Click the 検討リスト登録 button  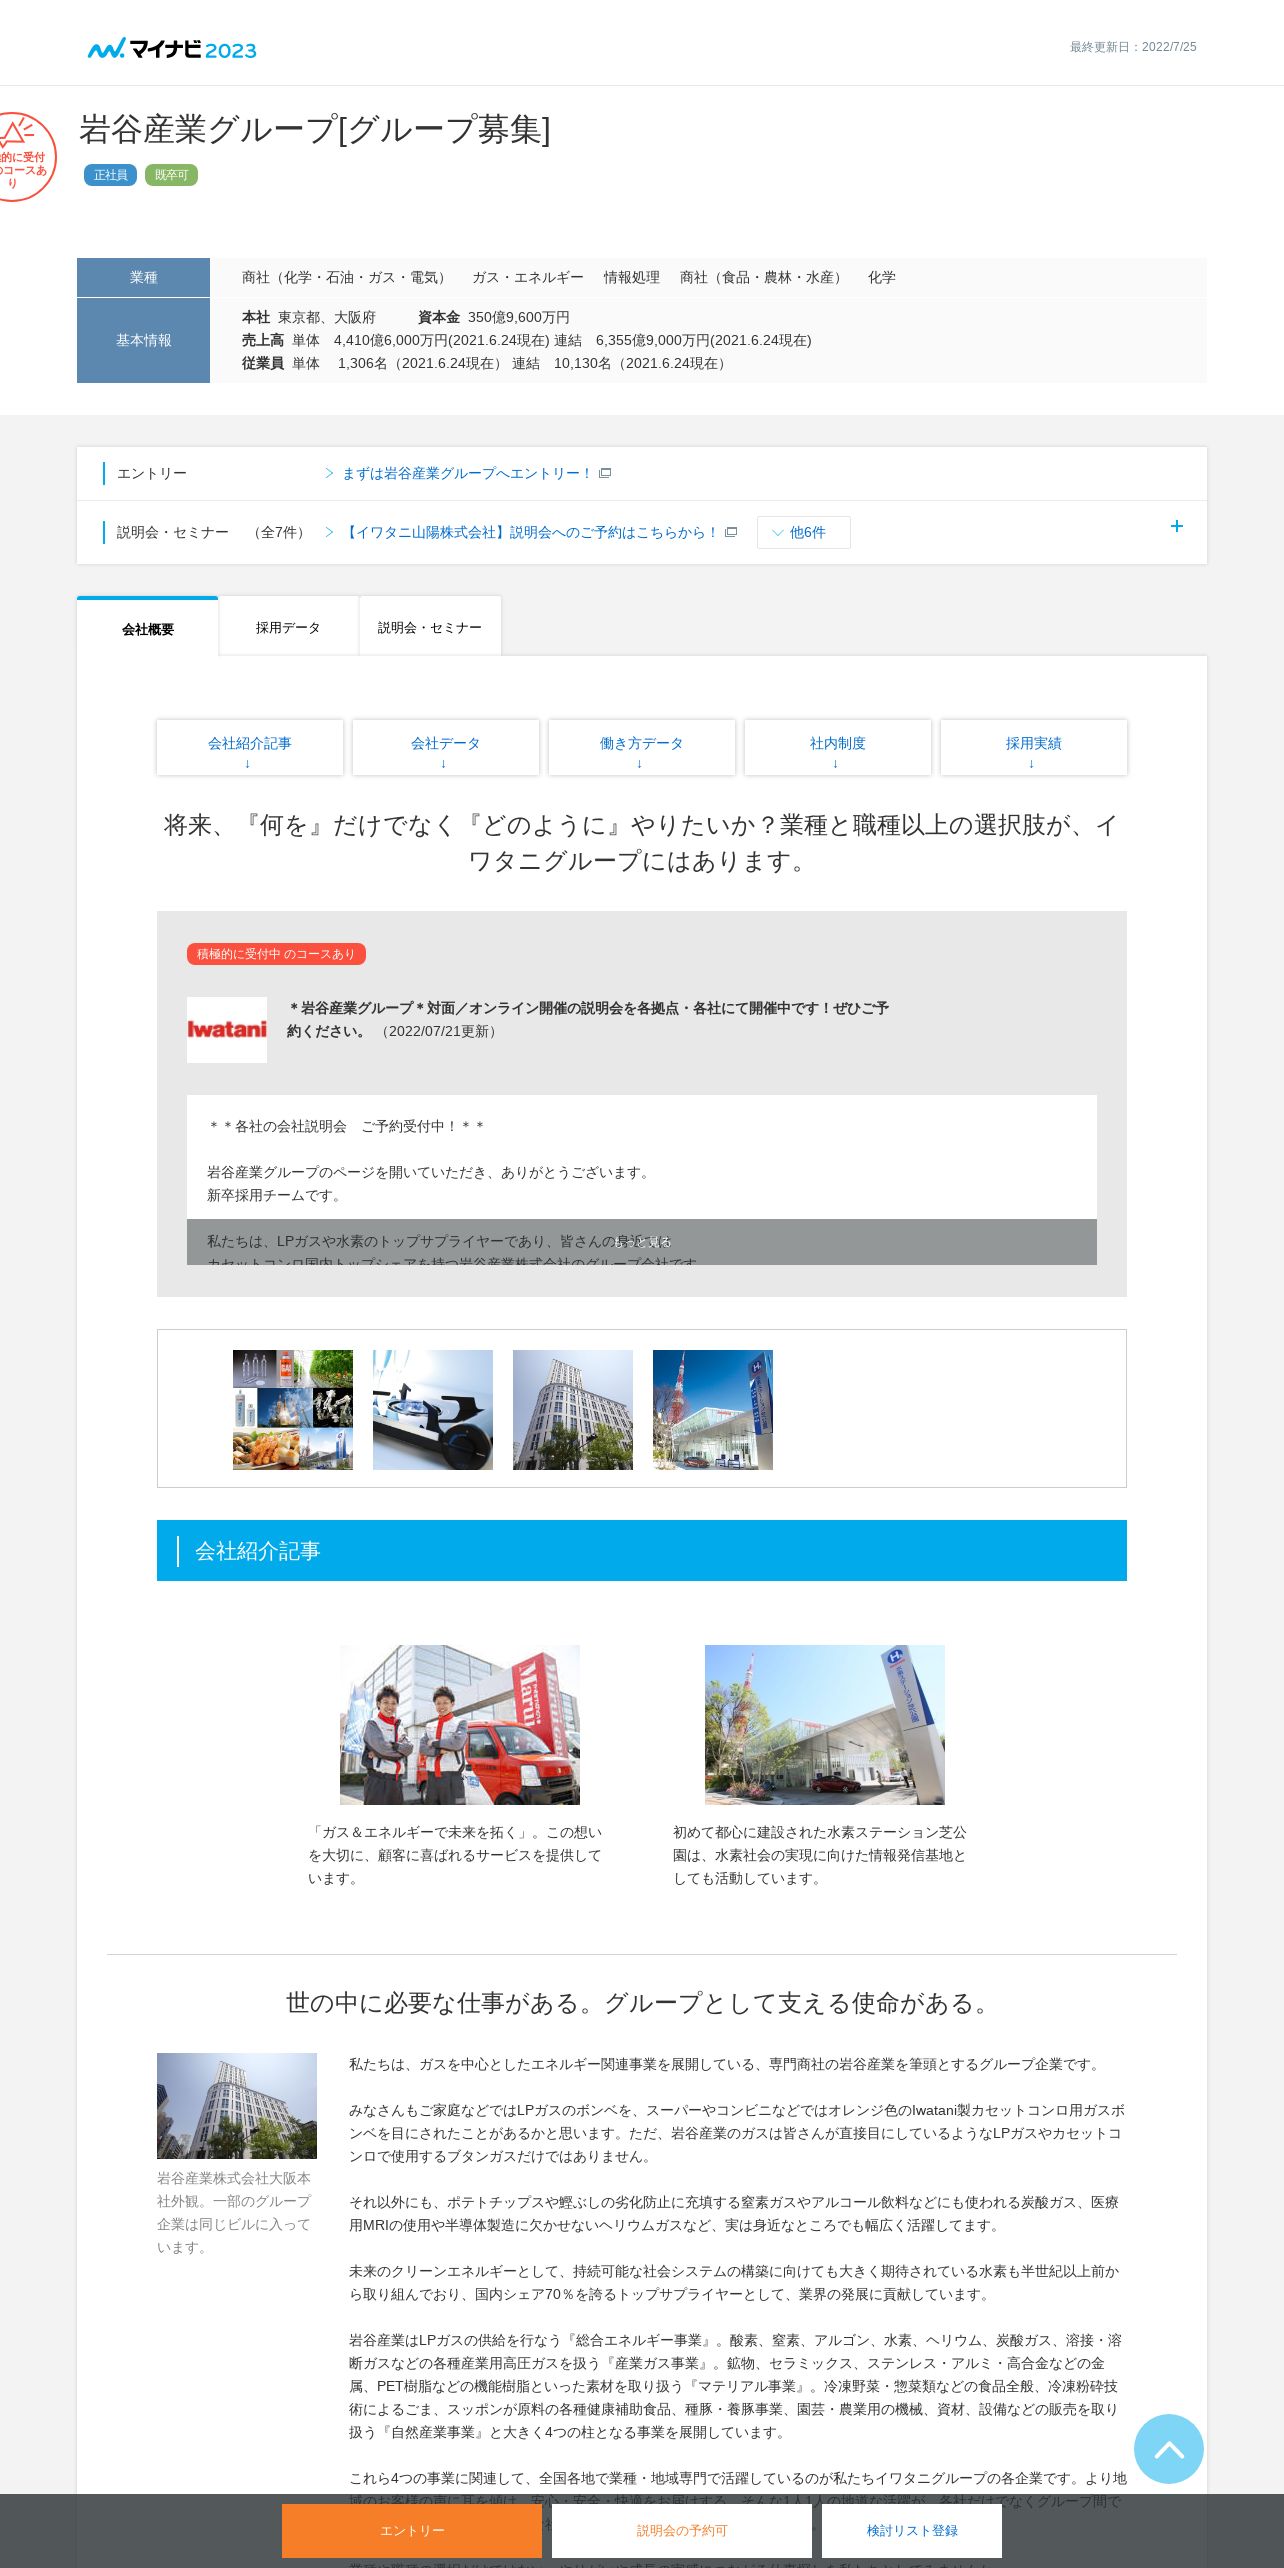pyautogui.click(x=912, y=2530)
